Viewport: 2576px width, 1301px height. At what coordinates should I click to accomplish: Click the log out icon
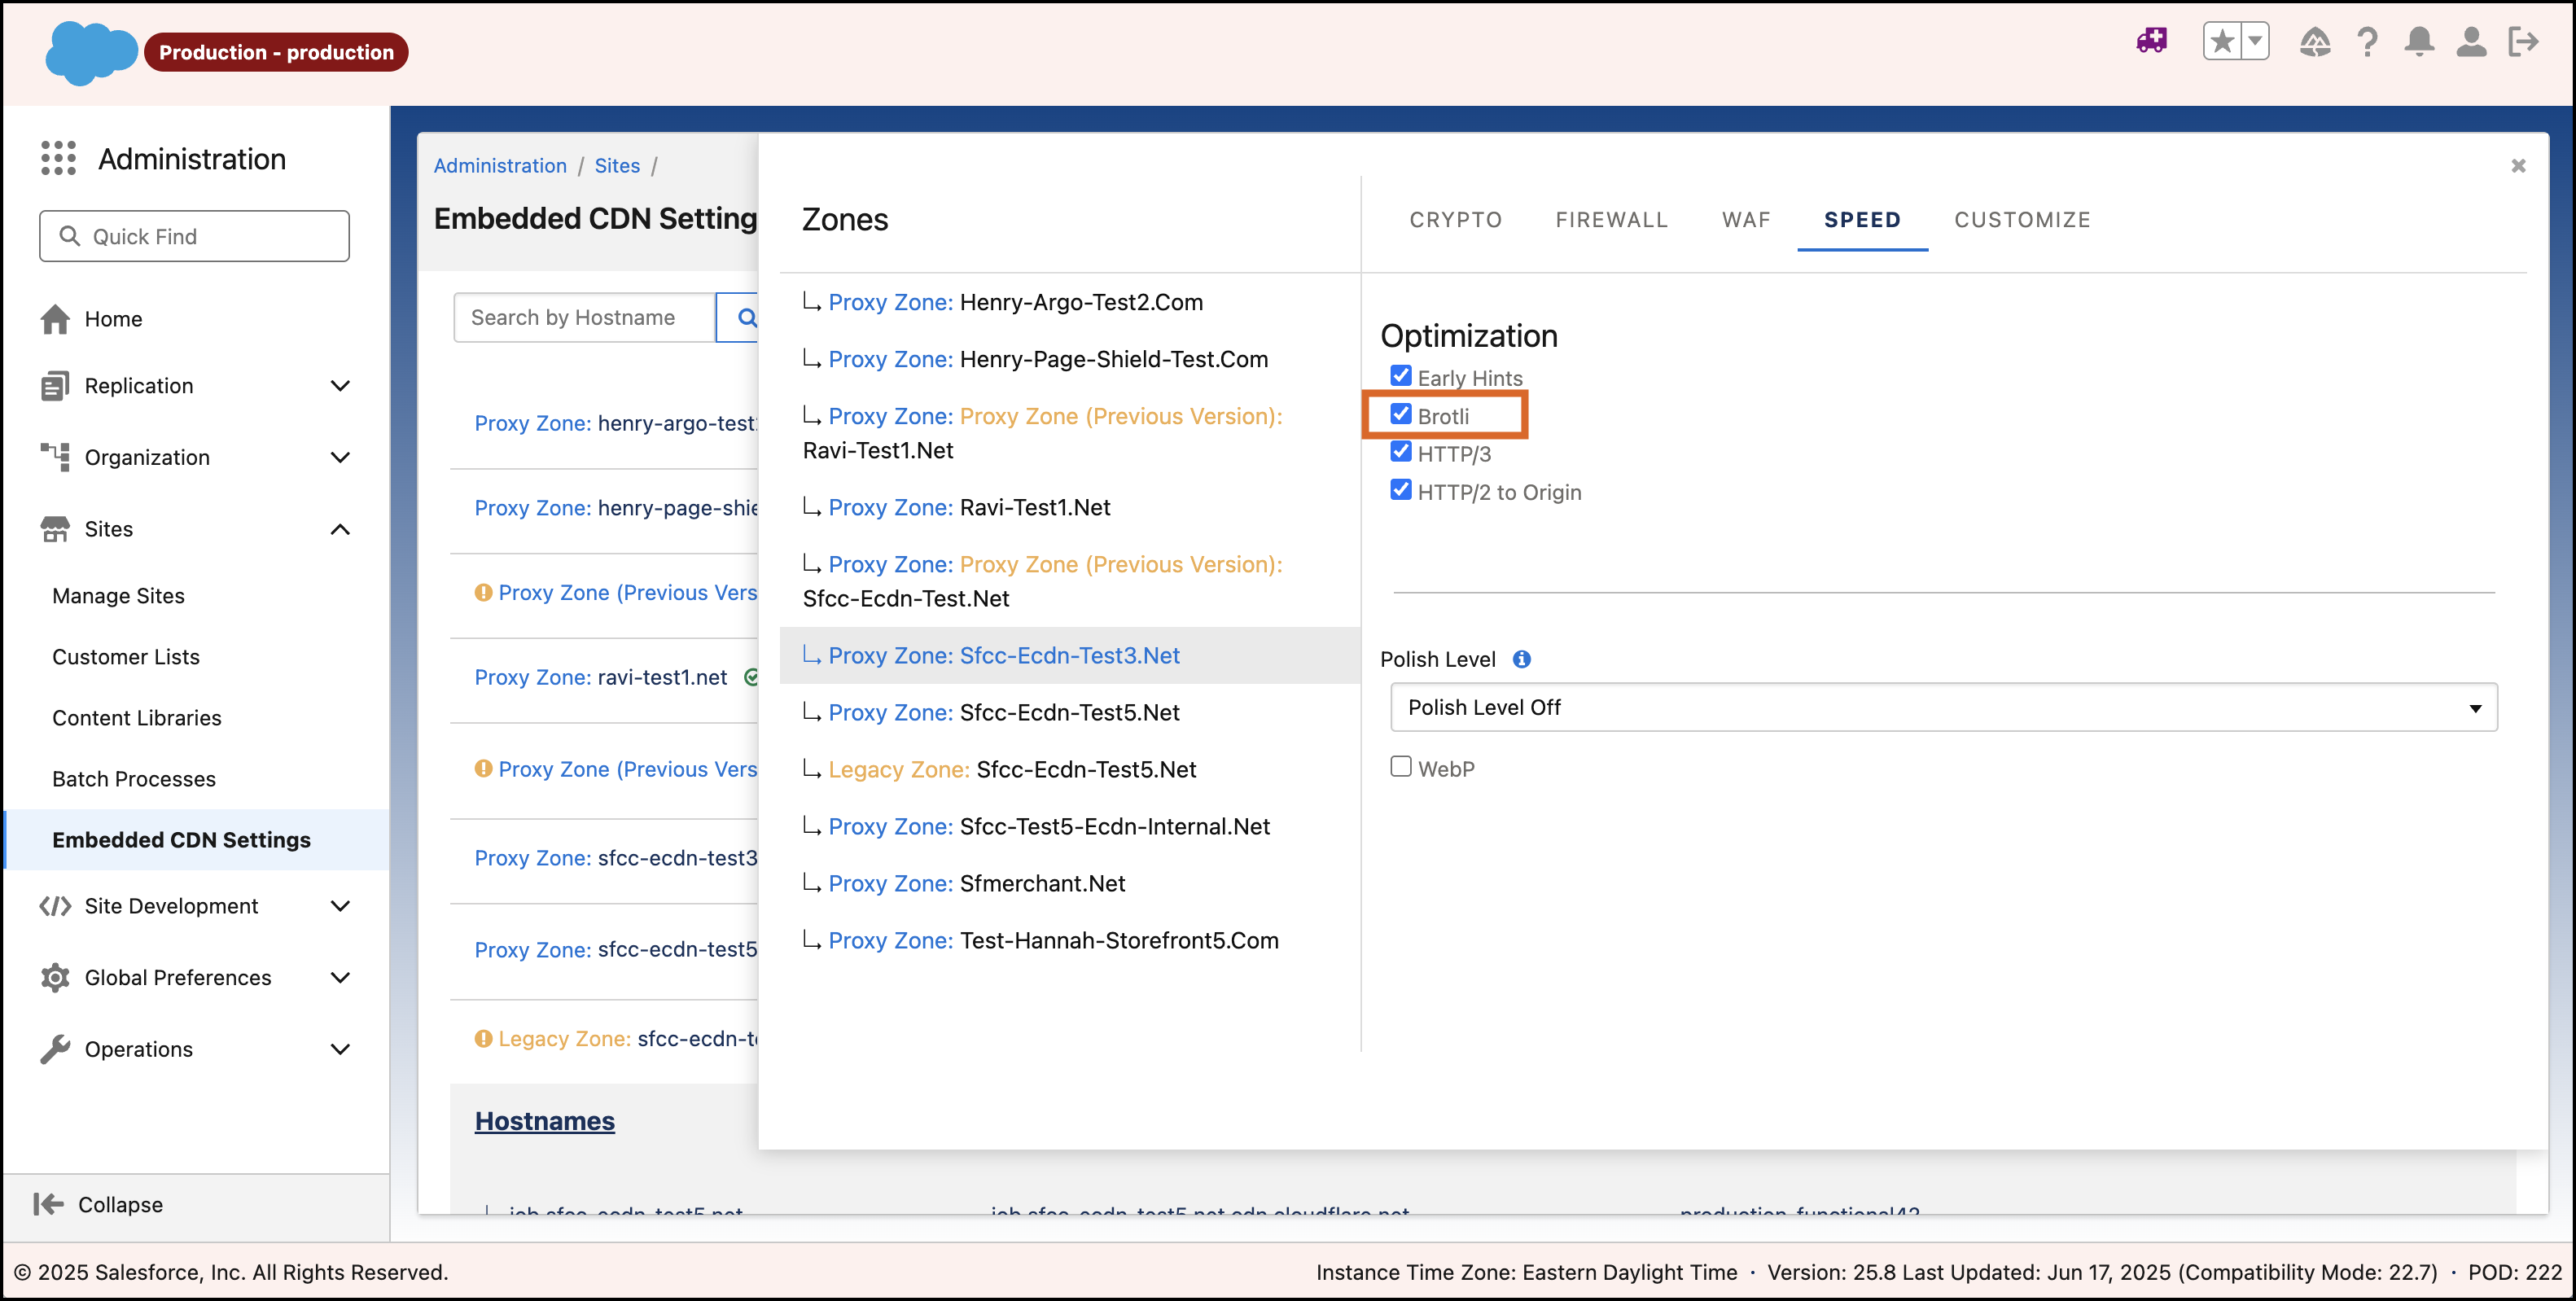2523,41
